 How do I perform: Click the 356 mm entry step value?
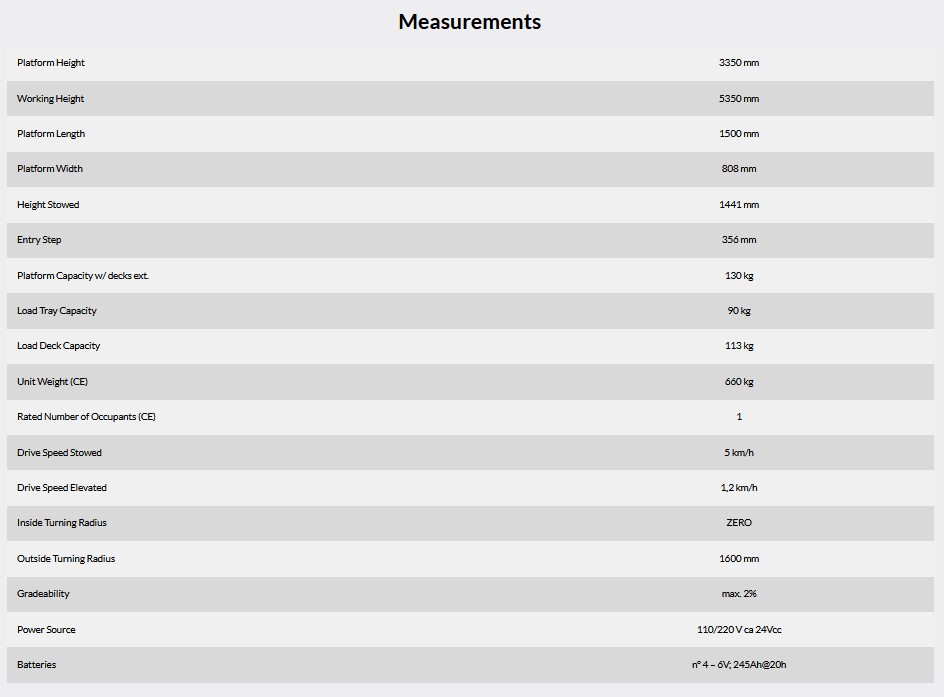tap(738, 240)
